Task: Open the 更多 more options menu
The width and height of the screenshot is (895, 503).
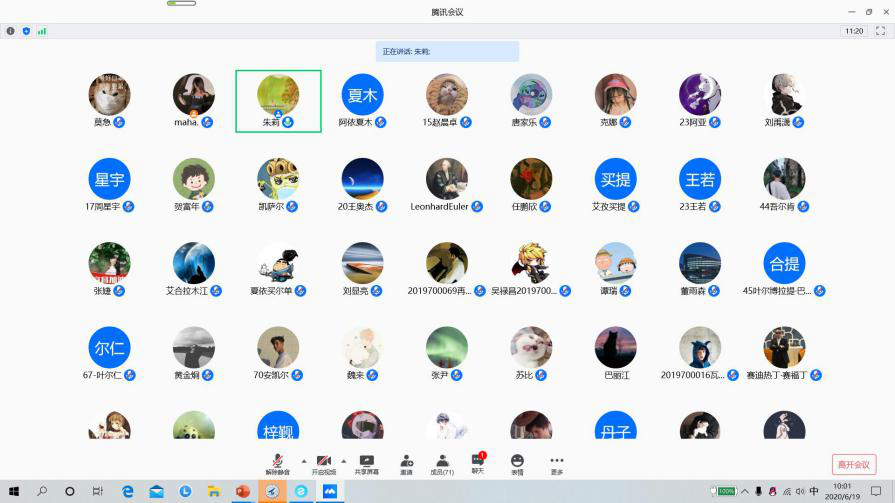Action: (x=556, y=463)
